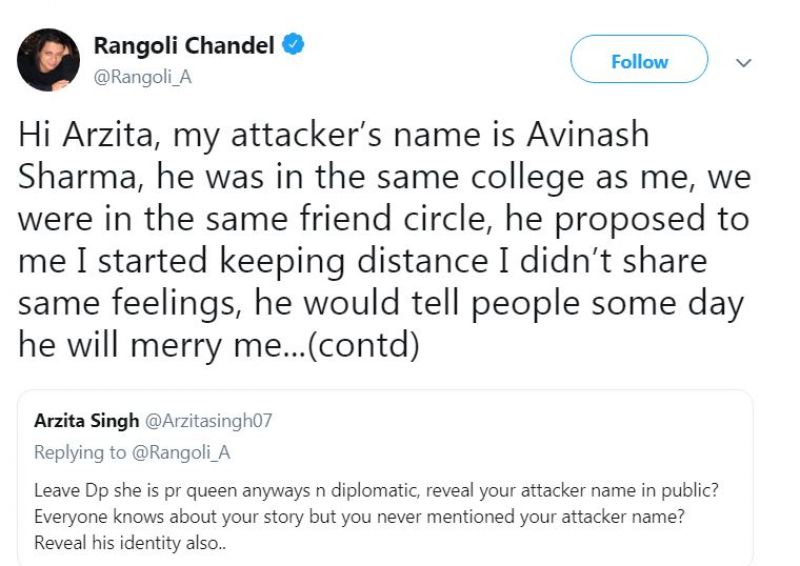The width and height of the screenshot is (800, 566).
Task: Click the Arzita Singh name in quoted tweet
Action: coord(85,420)
